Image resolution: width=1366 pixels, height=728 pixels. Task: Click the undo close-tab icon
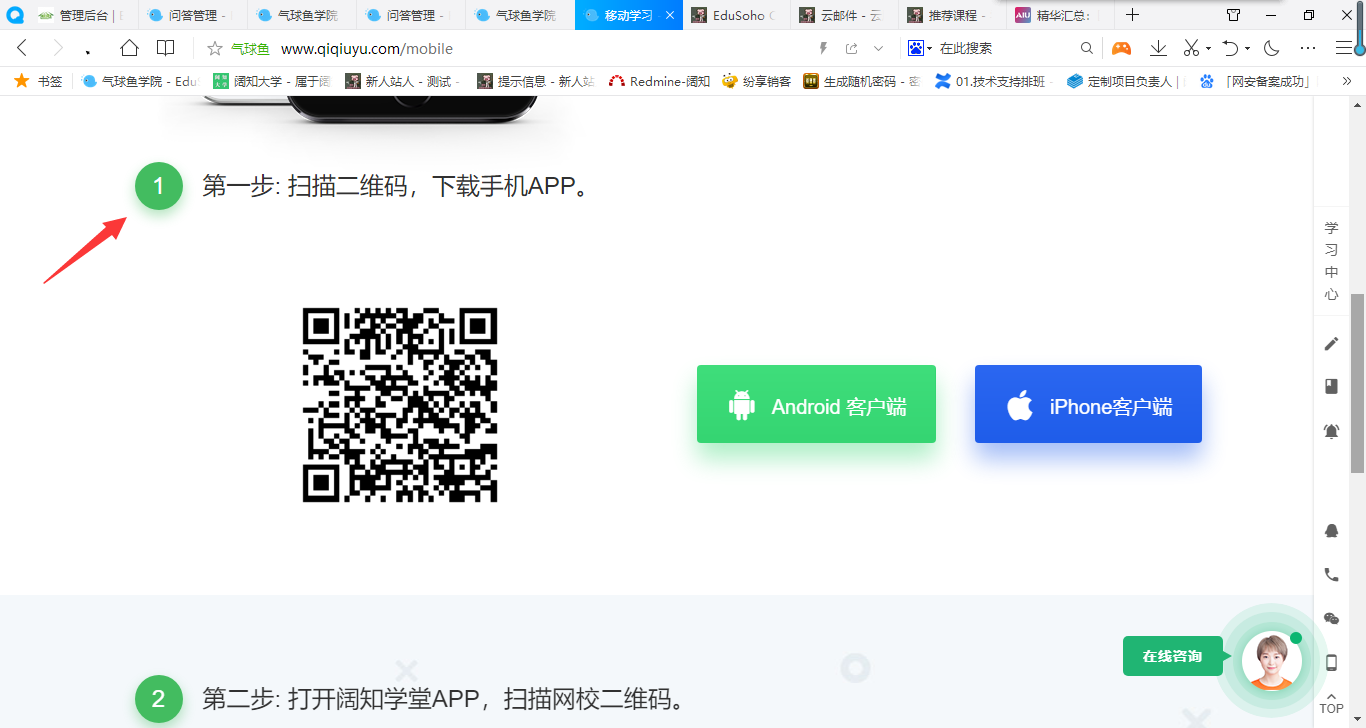click(x=1231, y=48)
